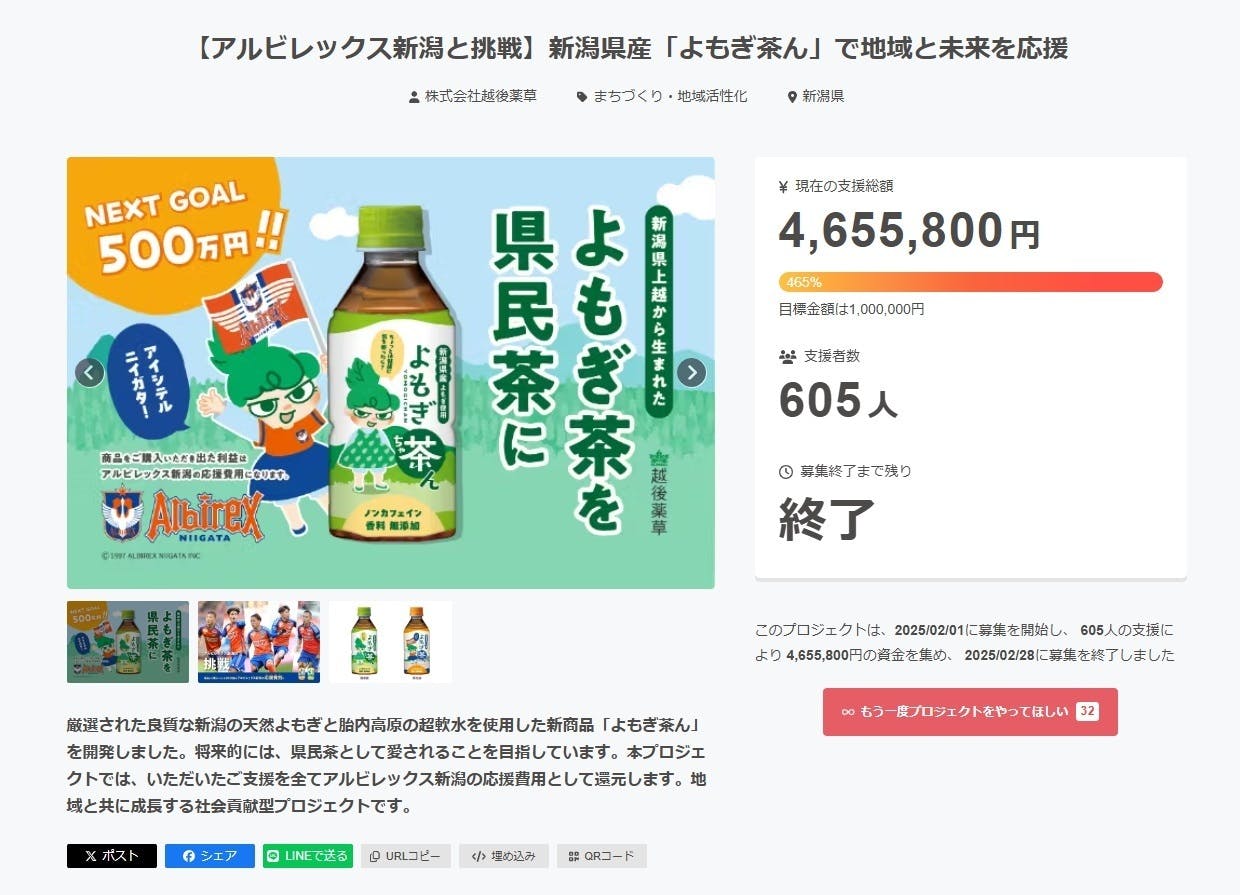
Task: Click the next image arrow on carousel
Action: pos(691,373)
